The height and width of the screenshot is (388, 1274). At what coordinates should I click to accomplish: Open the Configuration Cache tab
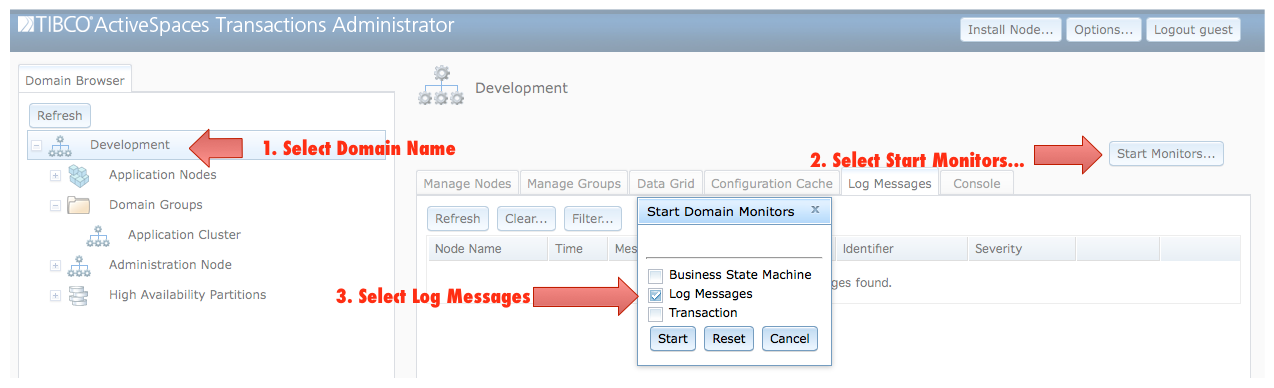(771, 183)
